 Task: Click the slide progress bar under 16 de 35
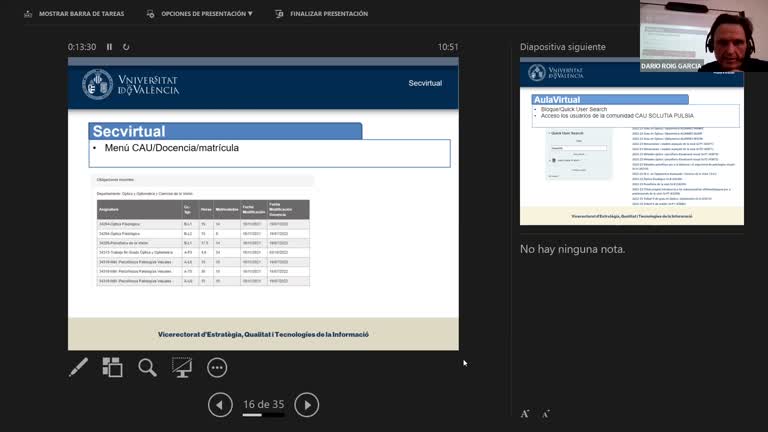tap(263, 415)
